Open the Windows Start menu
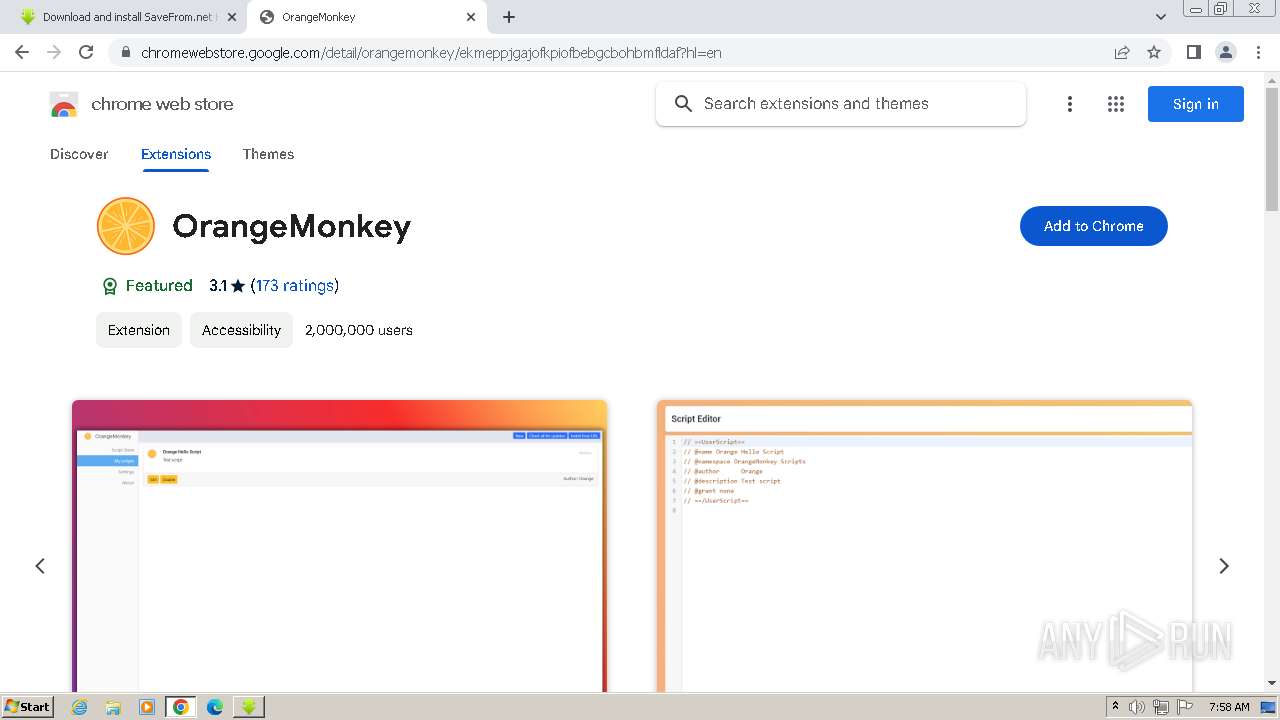This screenshot has width=1280, height=720. 27,706
